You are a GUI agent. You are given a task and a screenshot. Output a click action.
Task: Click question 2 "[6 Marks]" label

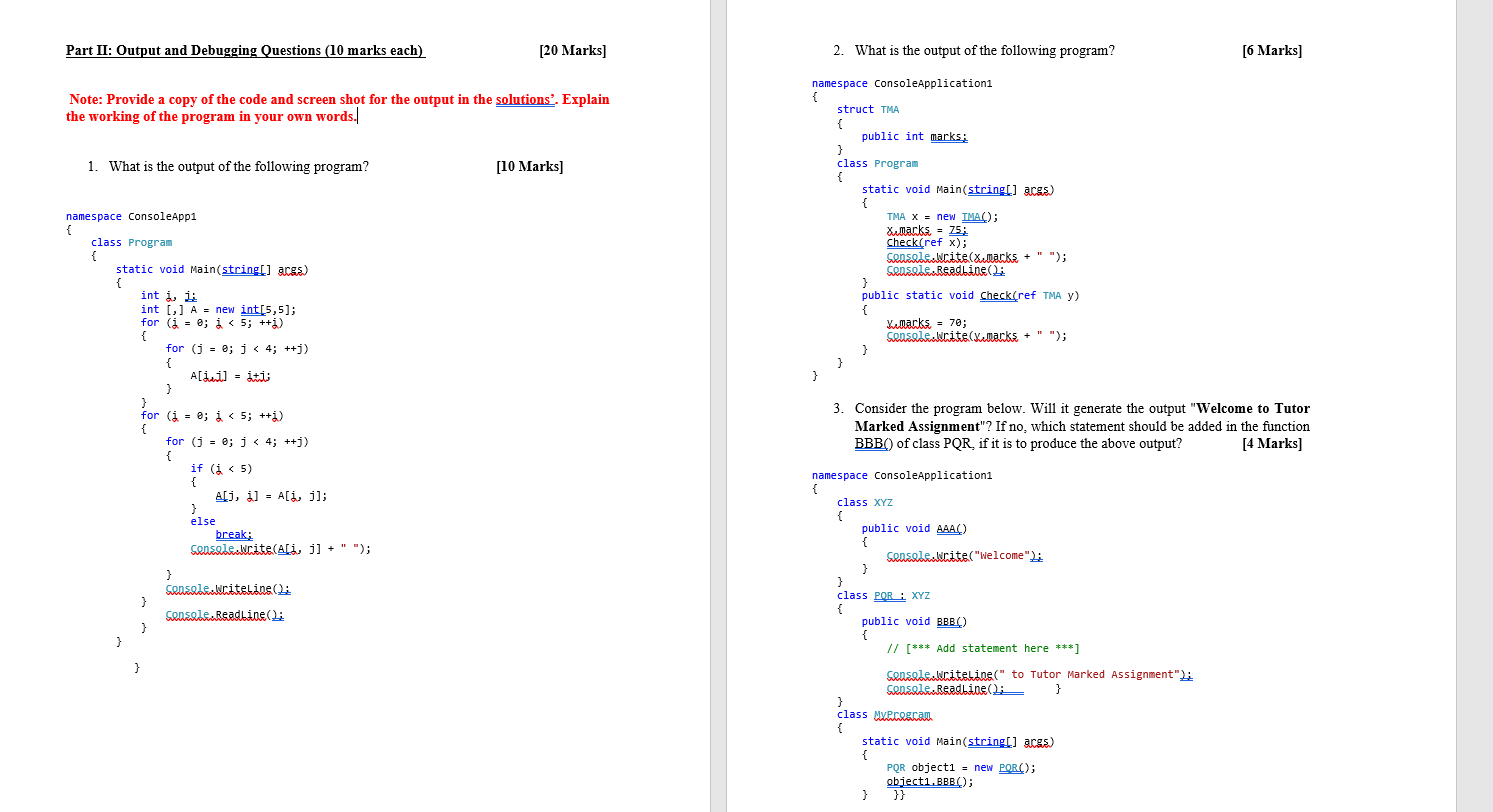pos(1271,50)
